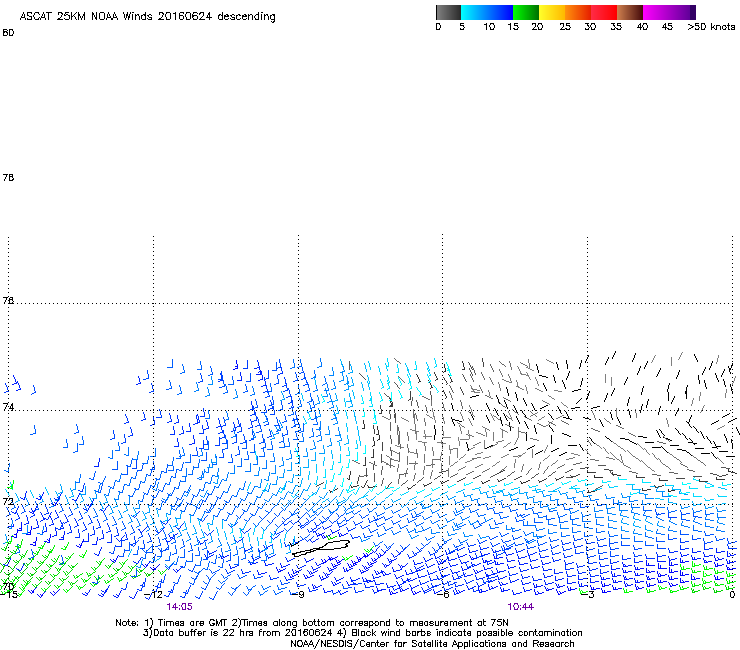This screenshot has height=650, width=740.
Task: Click the brown 35–40 knot color bar segment
Action: tap(630, 12)
